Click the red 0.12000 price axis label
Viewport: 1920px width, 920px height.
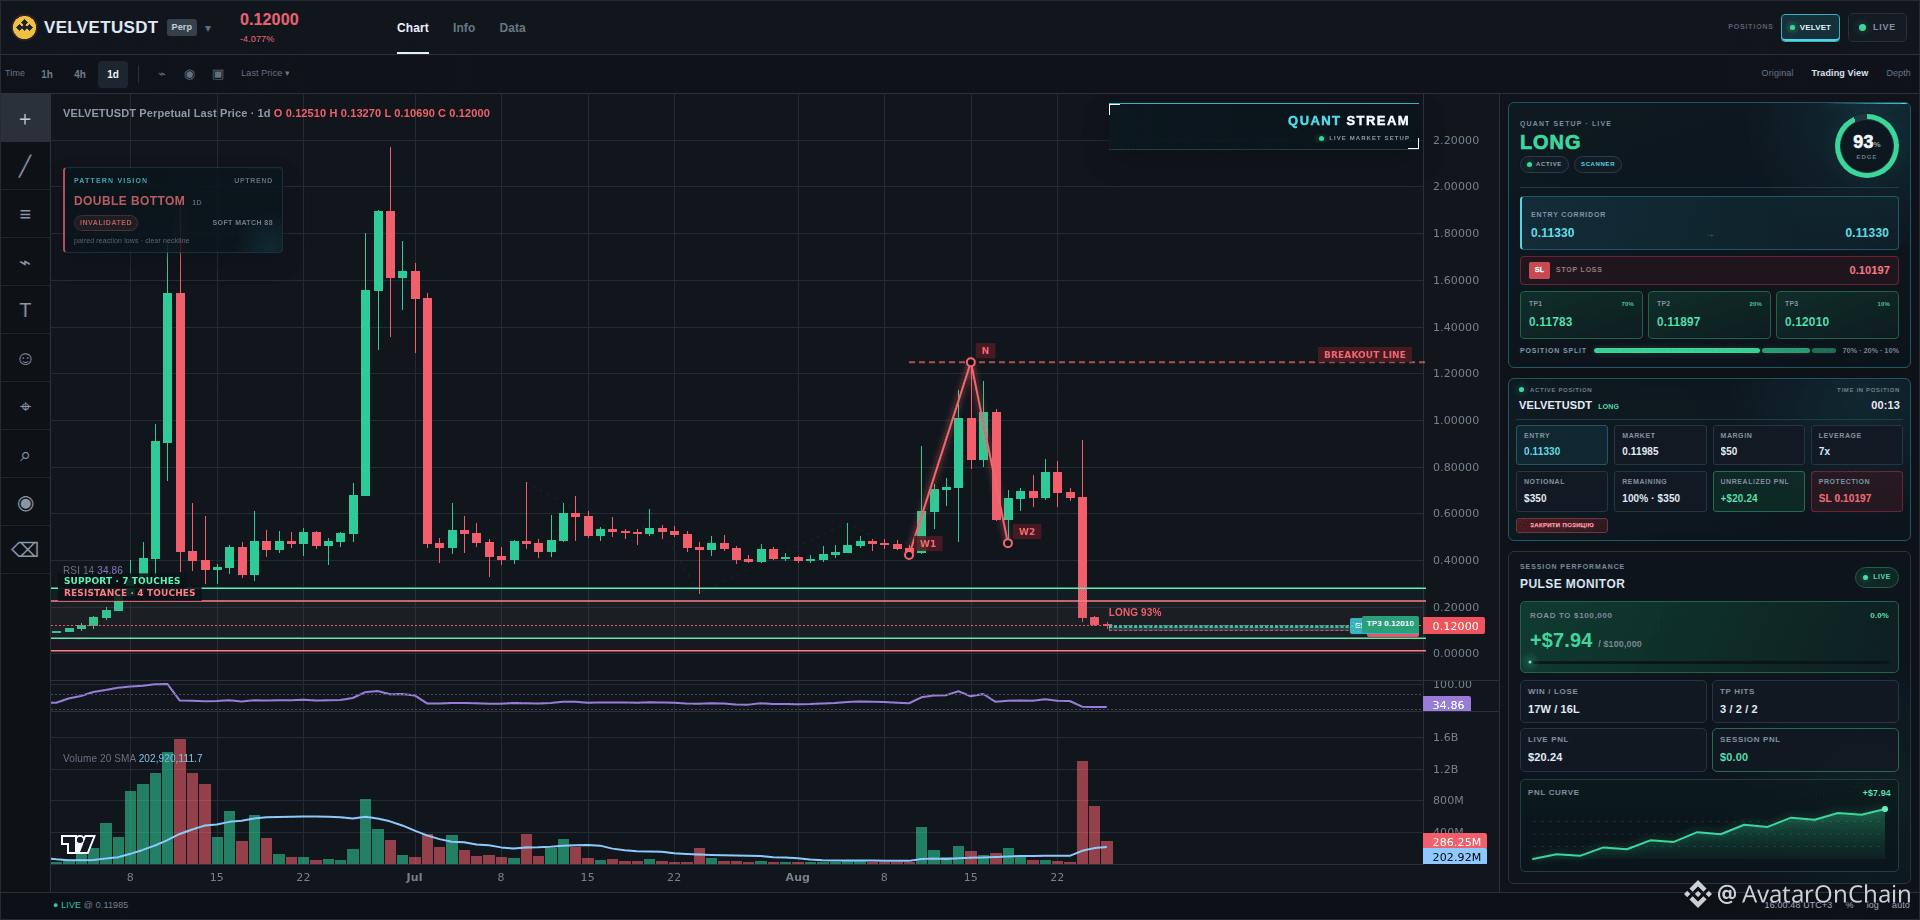tap(1454, 626)
